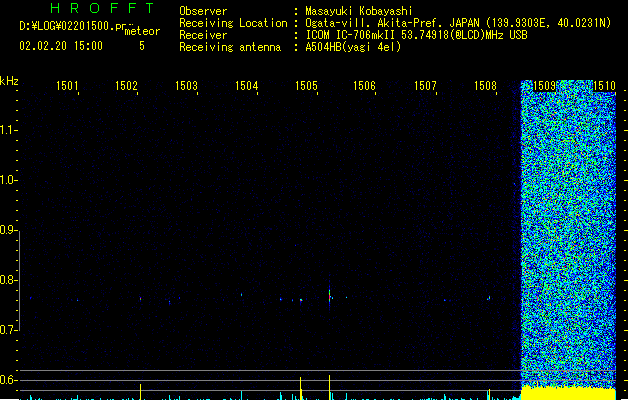The image size is (629, 400).
Task: Click the meteor echo dot near 1508
Action: pos(489,298)
